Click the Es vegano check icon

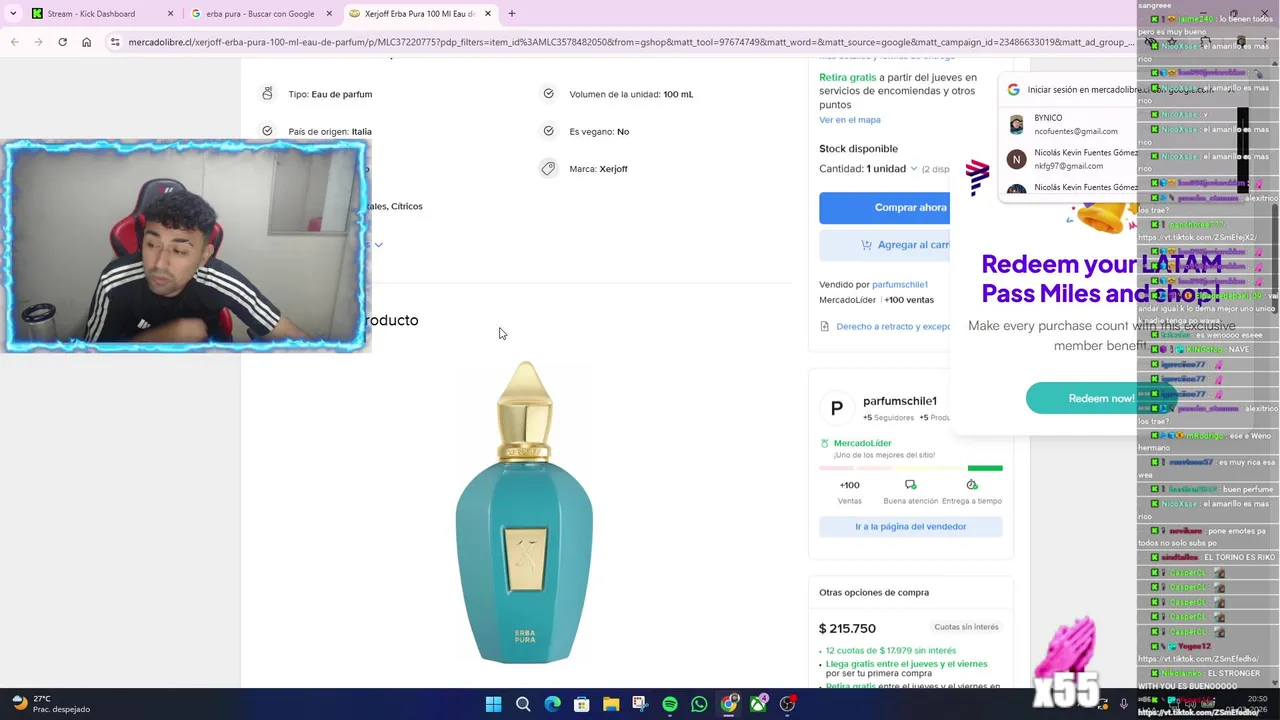point(548,131)
